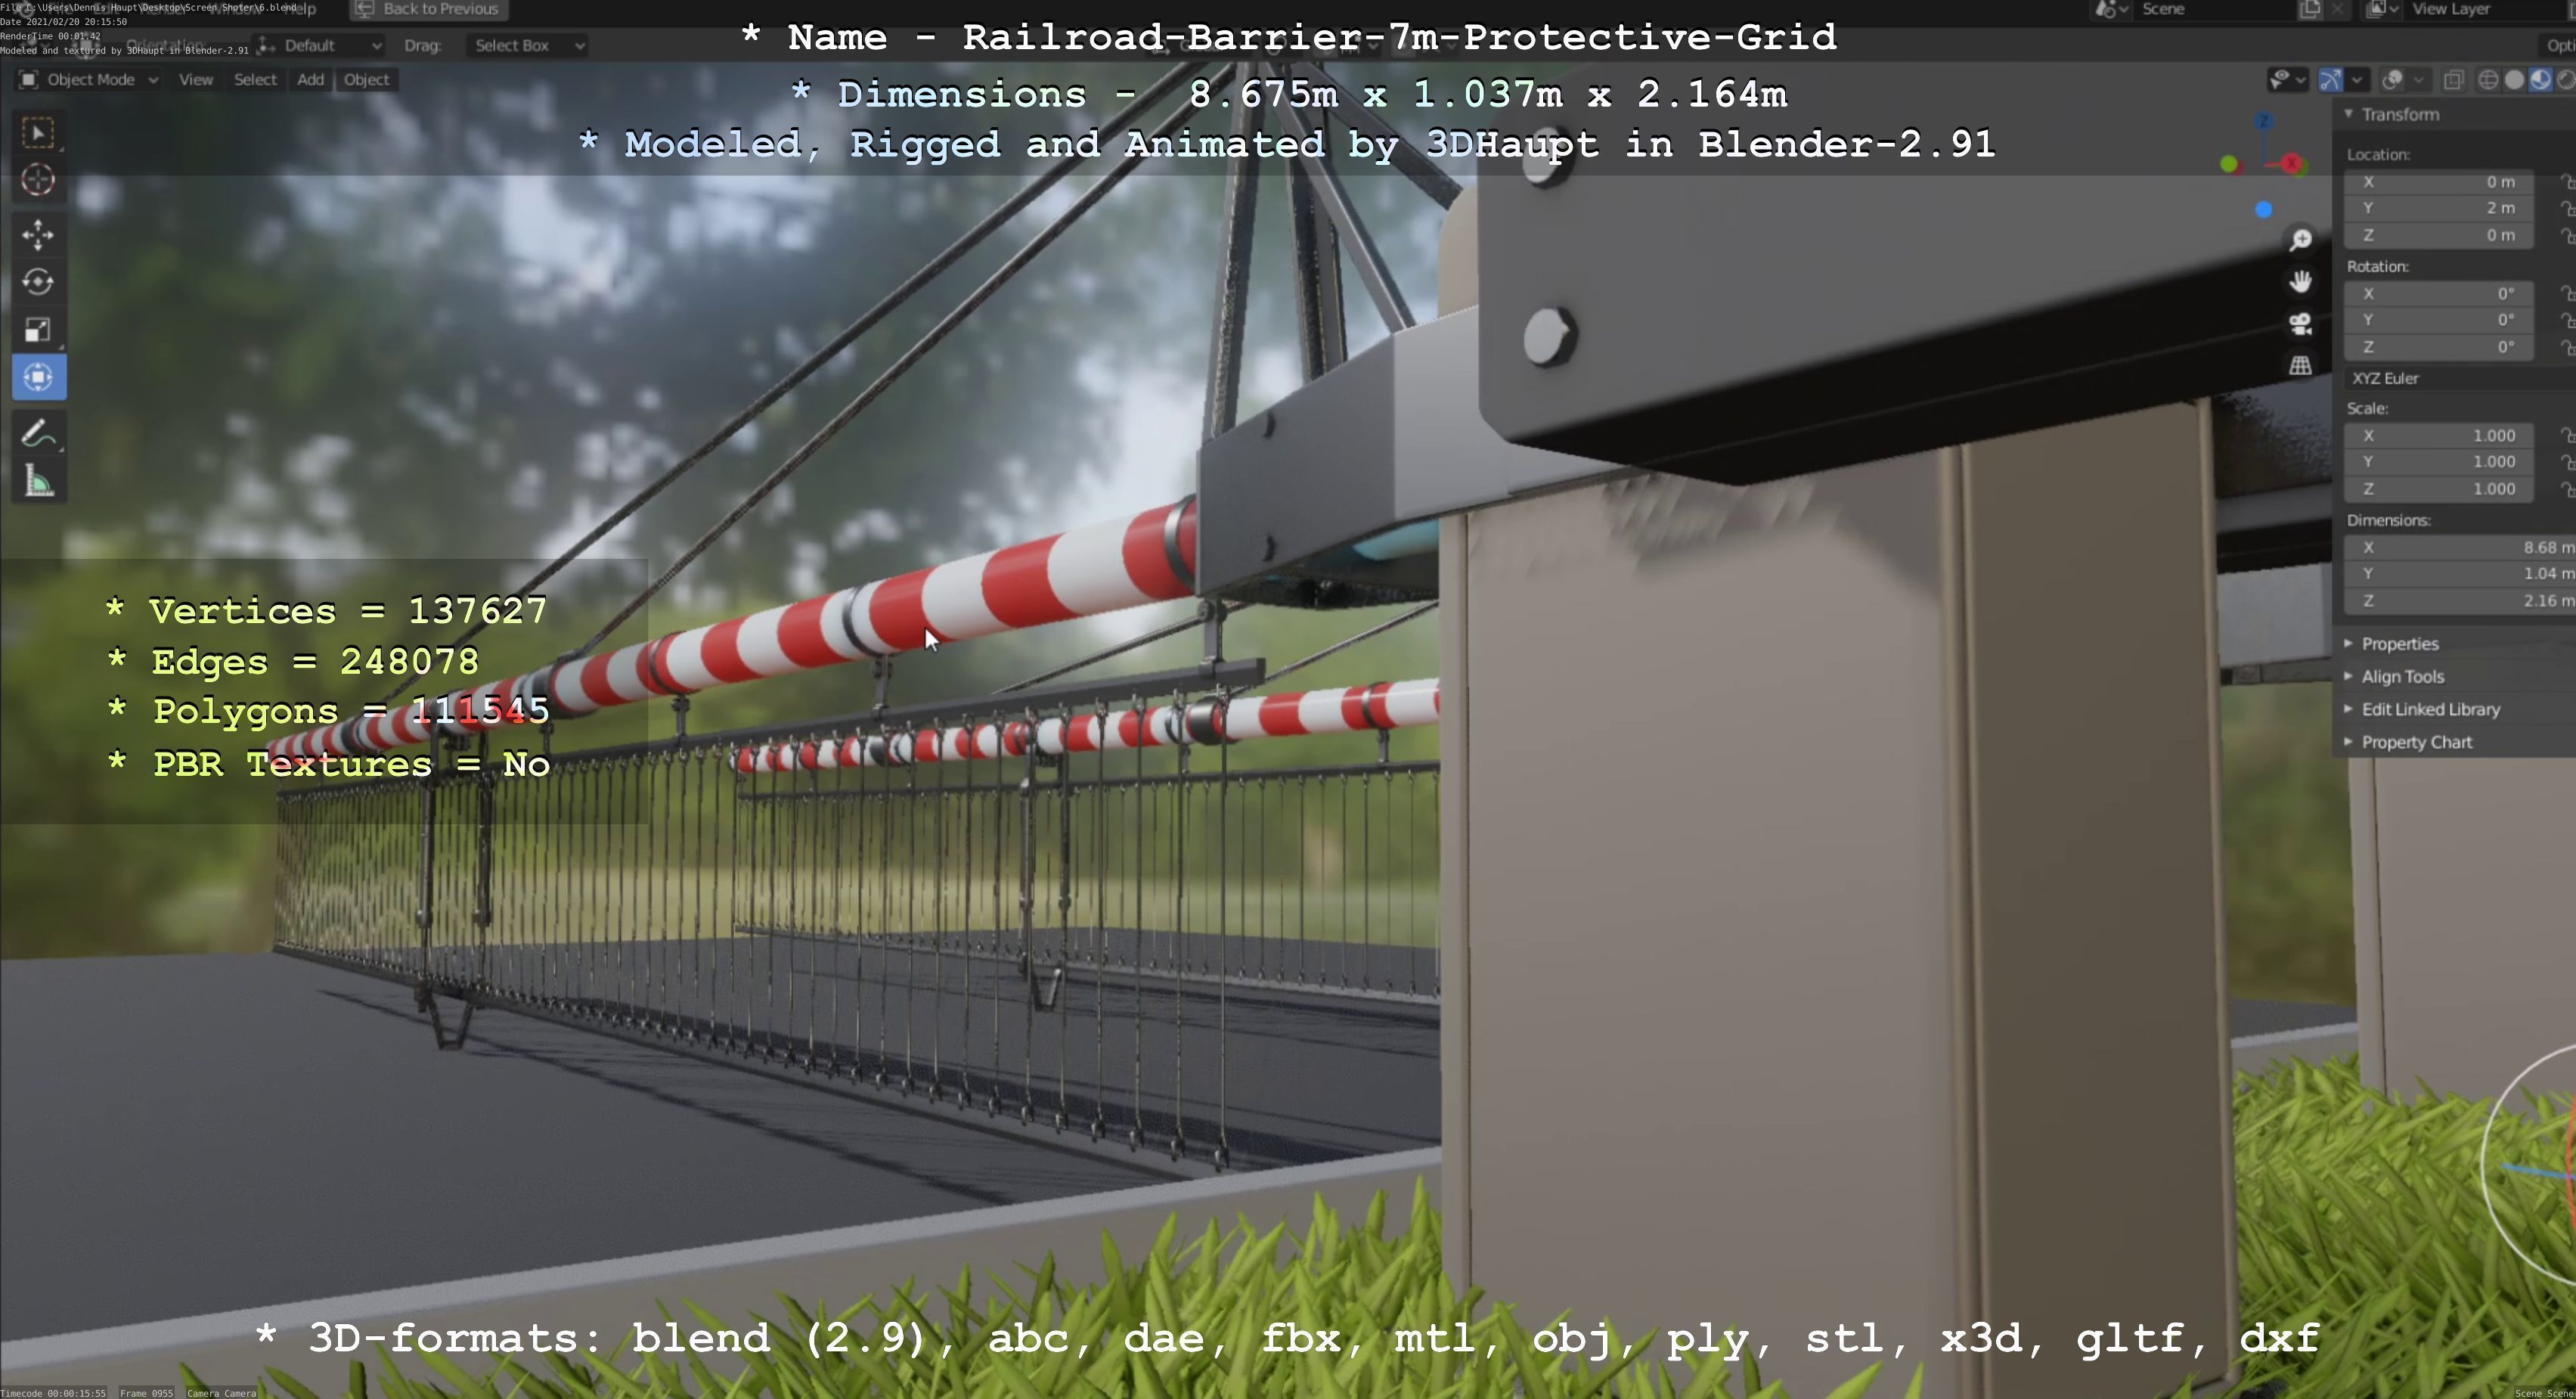Click the pan hand viewport icon

[x=2301, y=282]
